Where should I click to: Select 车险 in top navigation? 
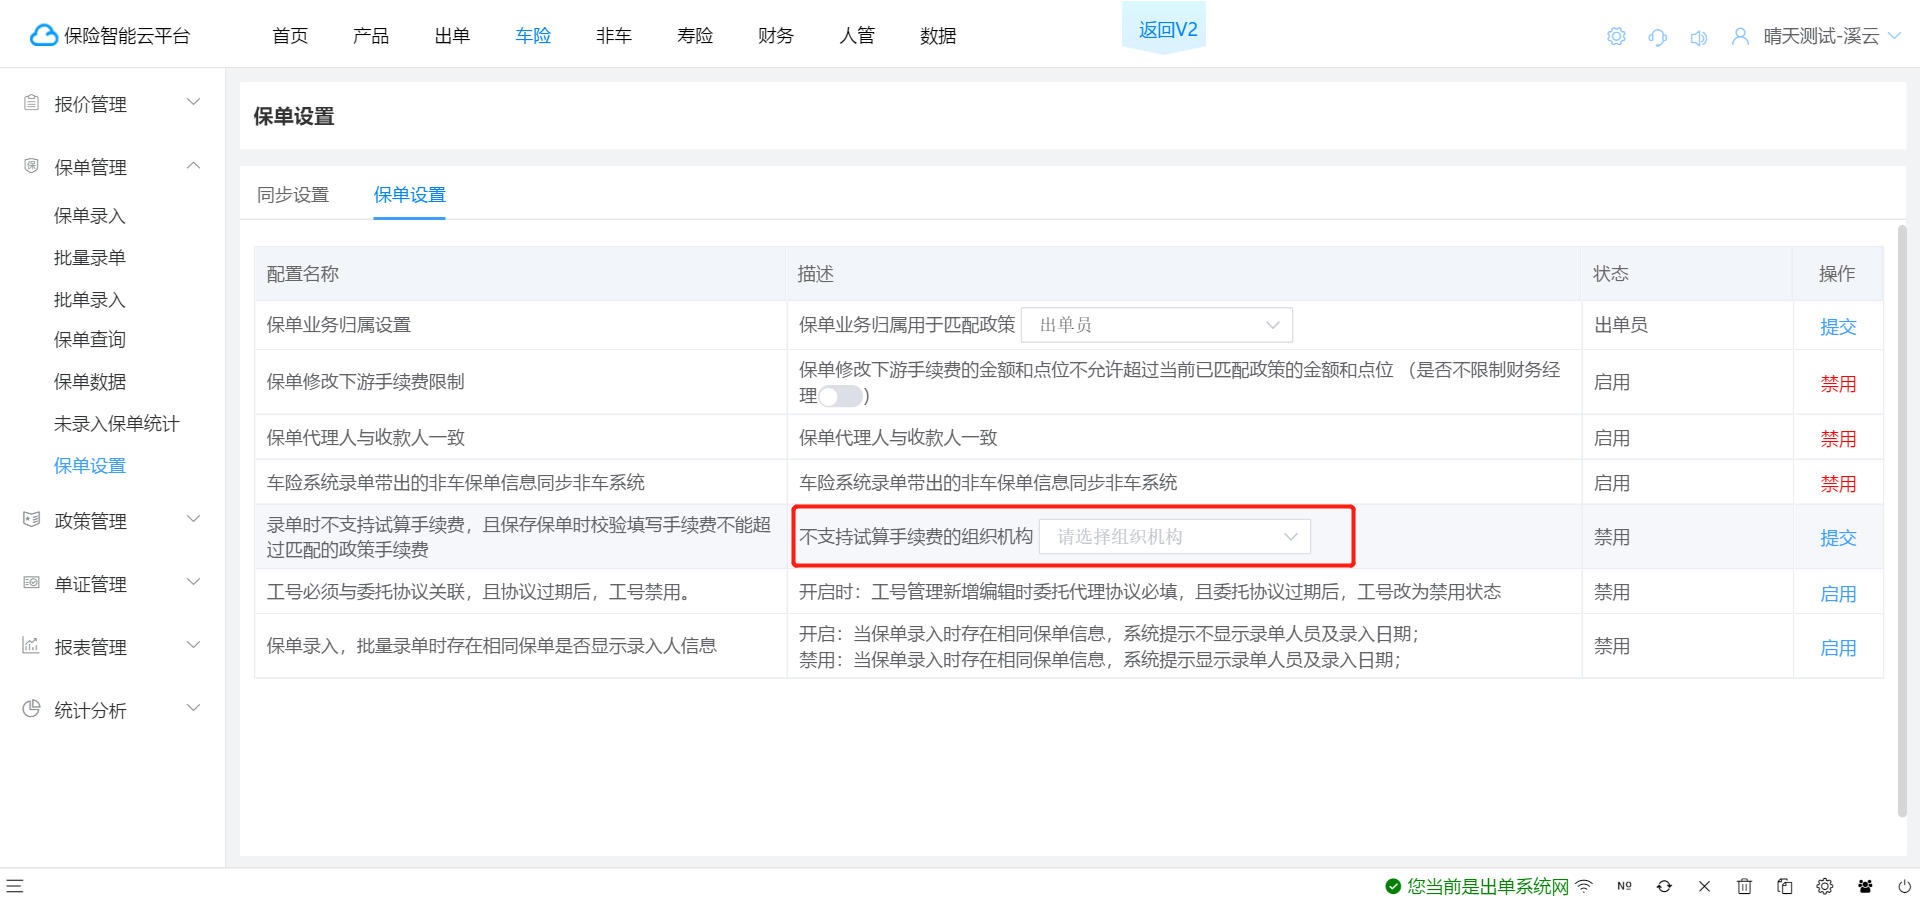tap(533, 36)
